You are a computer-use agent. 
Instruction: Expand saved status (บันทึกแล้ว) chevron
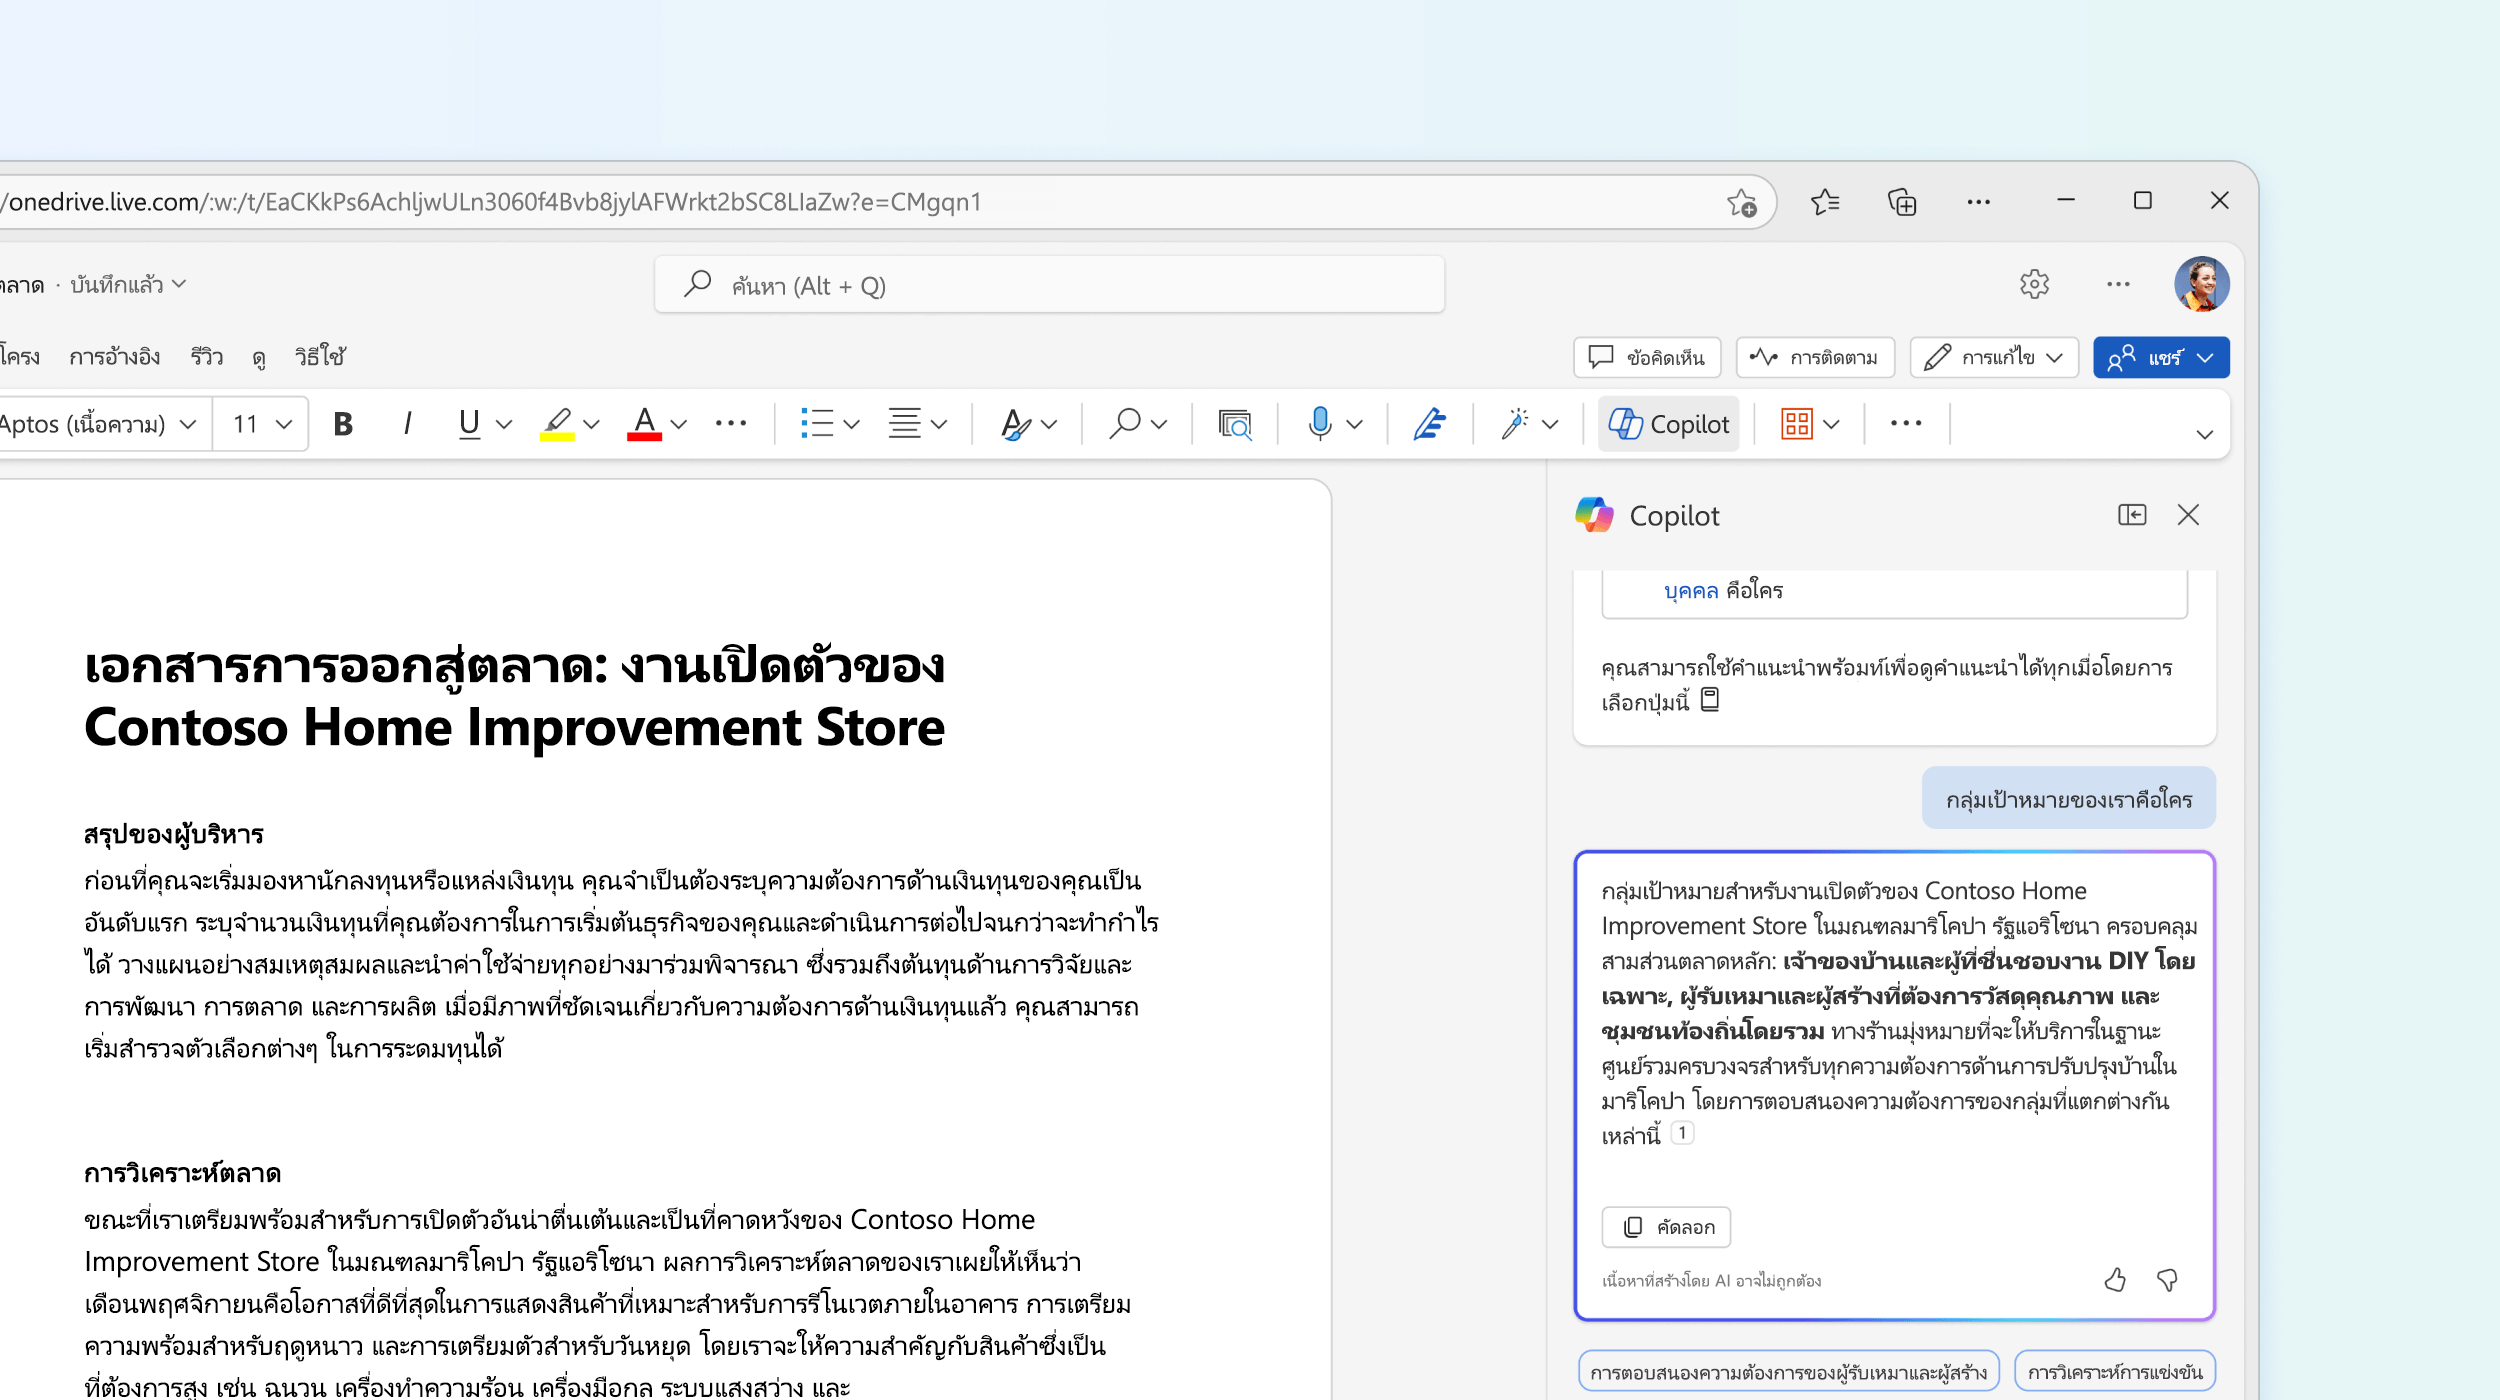pyautogui.click(x=179, y=284)
